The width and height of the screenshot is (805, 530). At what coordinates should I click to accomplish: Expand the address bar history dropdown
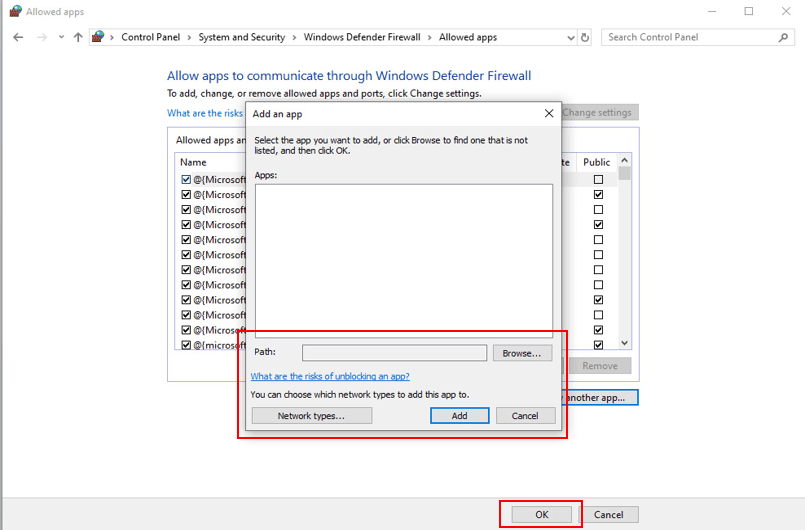coord(570,37)
